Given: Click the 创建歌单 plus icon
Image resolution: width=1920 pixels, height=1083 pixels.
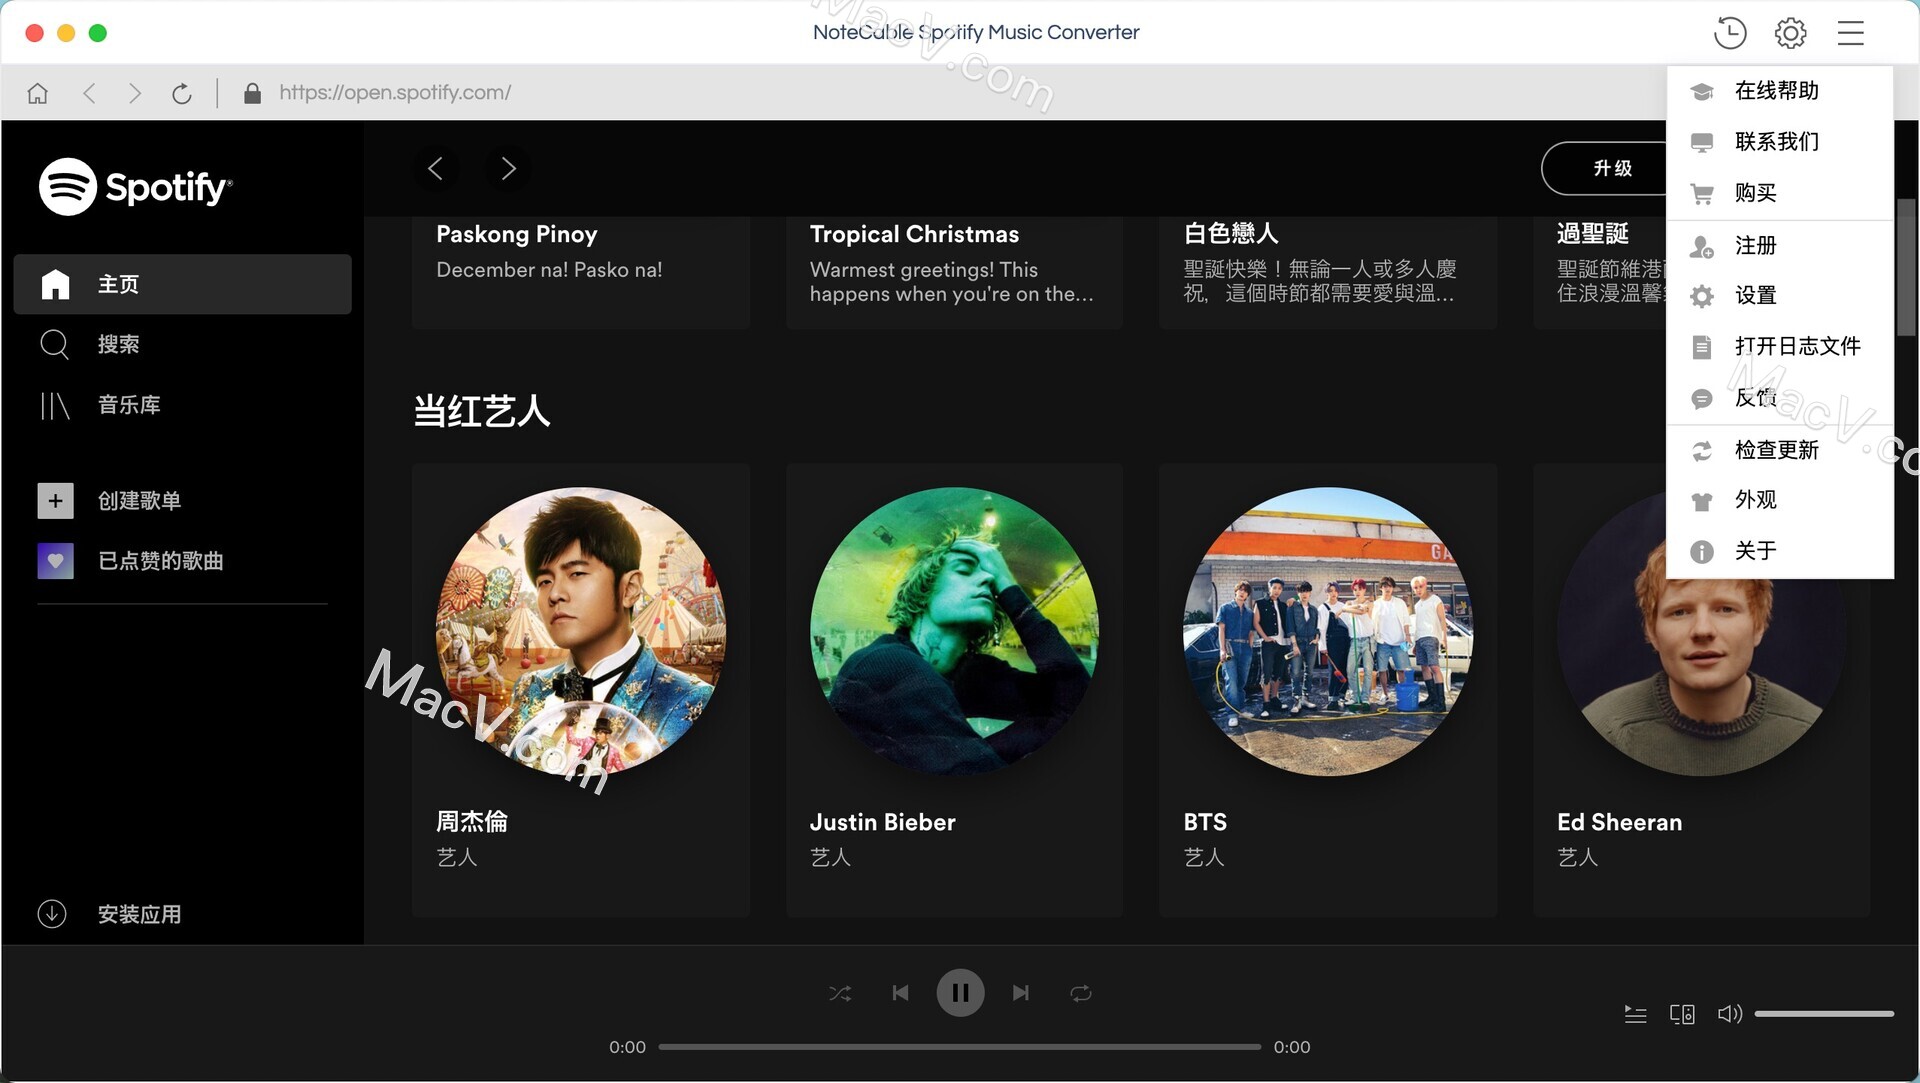Looking at the screenshot, I should click(55, 501).
